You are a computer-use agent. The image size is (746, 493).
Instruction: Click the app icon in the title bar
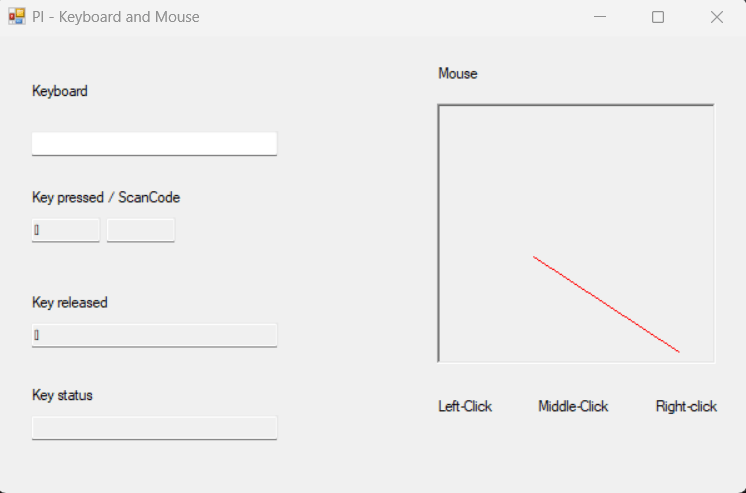tap(16, 17)
